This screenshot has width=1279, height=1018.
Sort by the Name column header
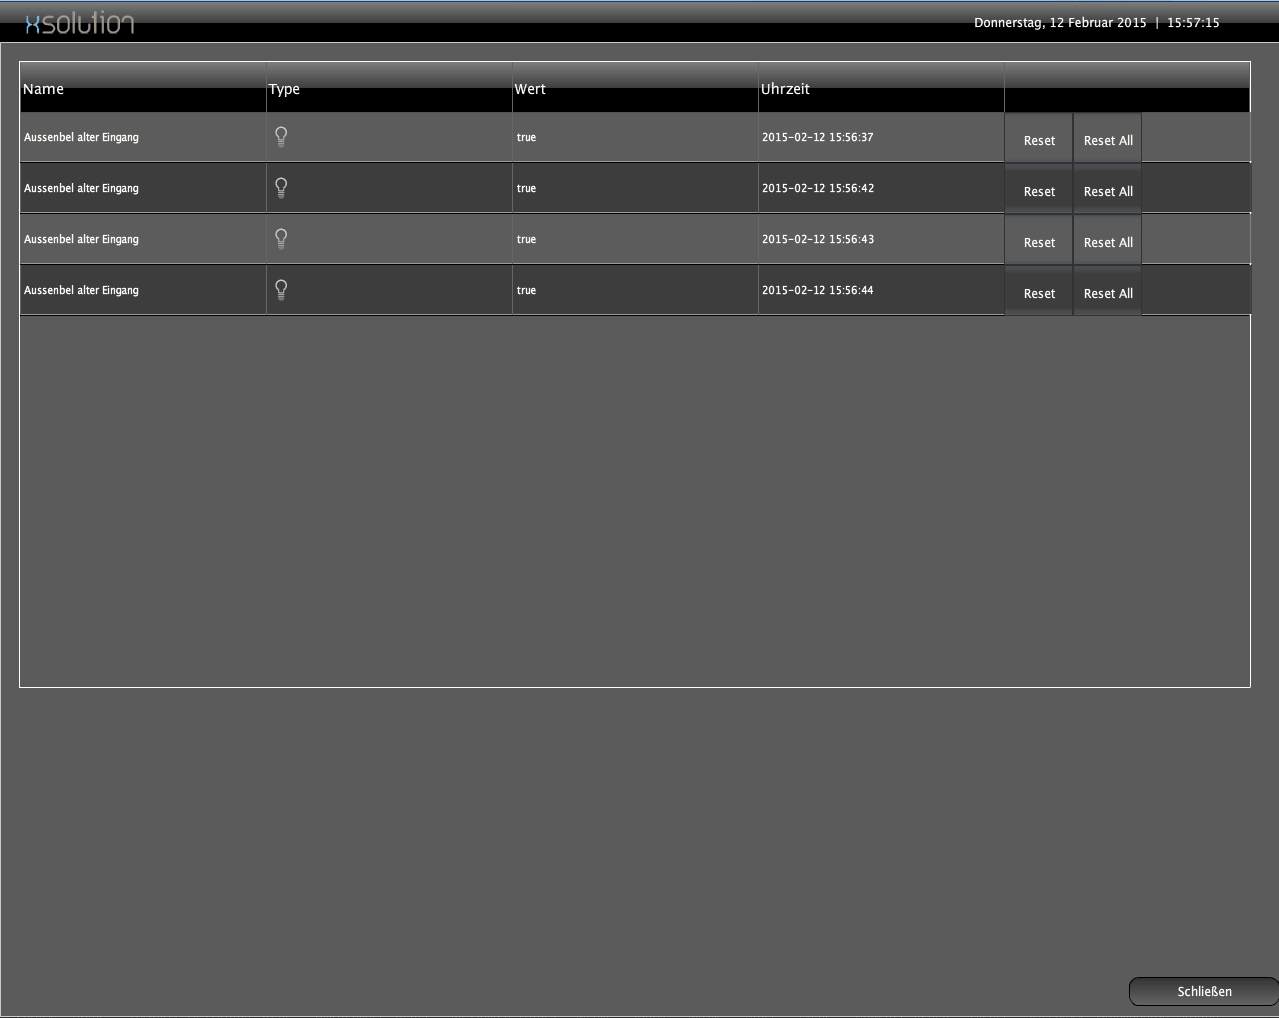tap(43, 89)
